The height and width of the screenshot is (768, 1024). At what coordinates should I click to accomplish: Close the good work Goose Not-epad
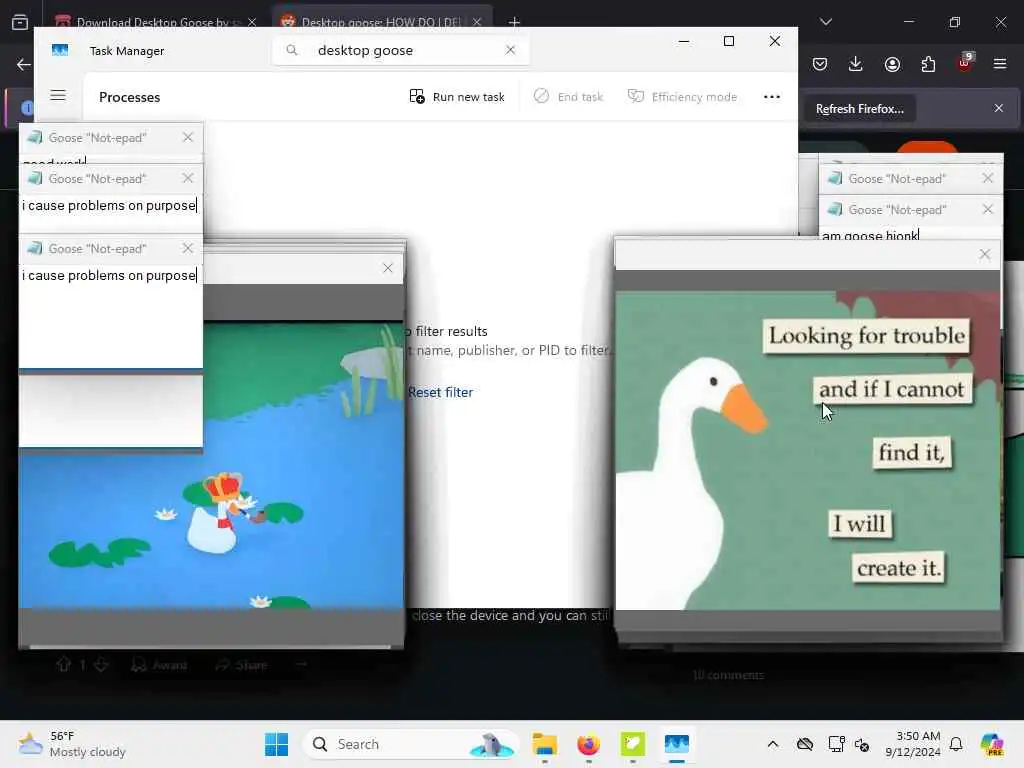188,137
